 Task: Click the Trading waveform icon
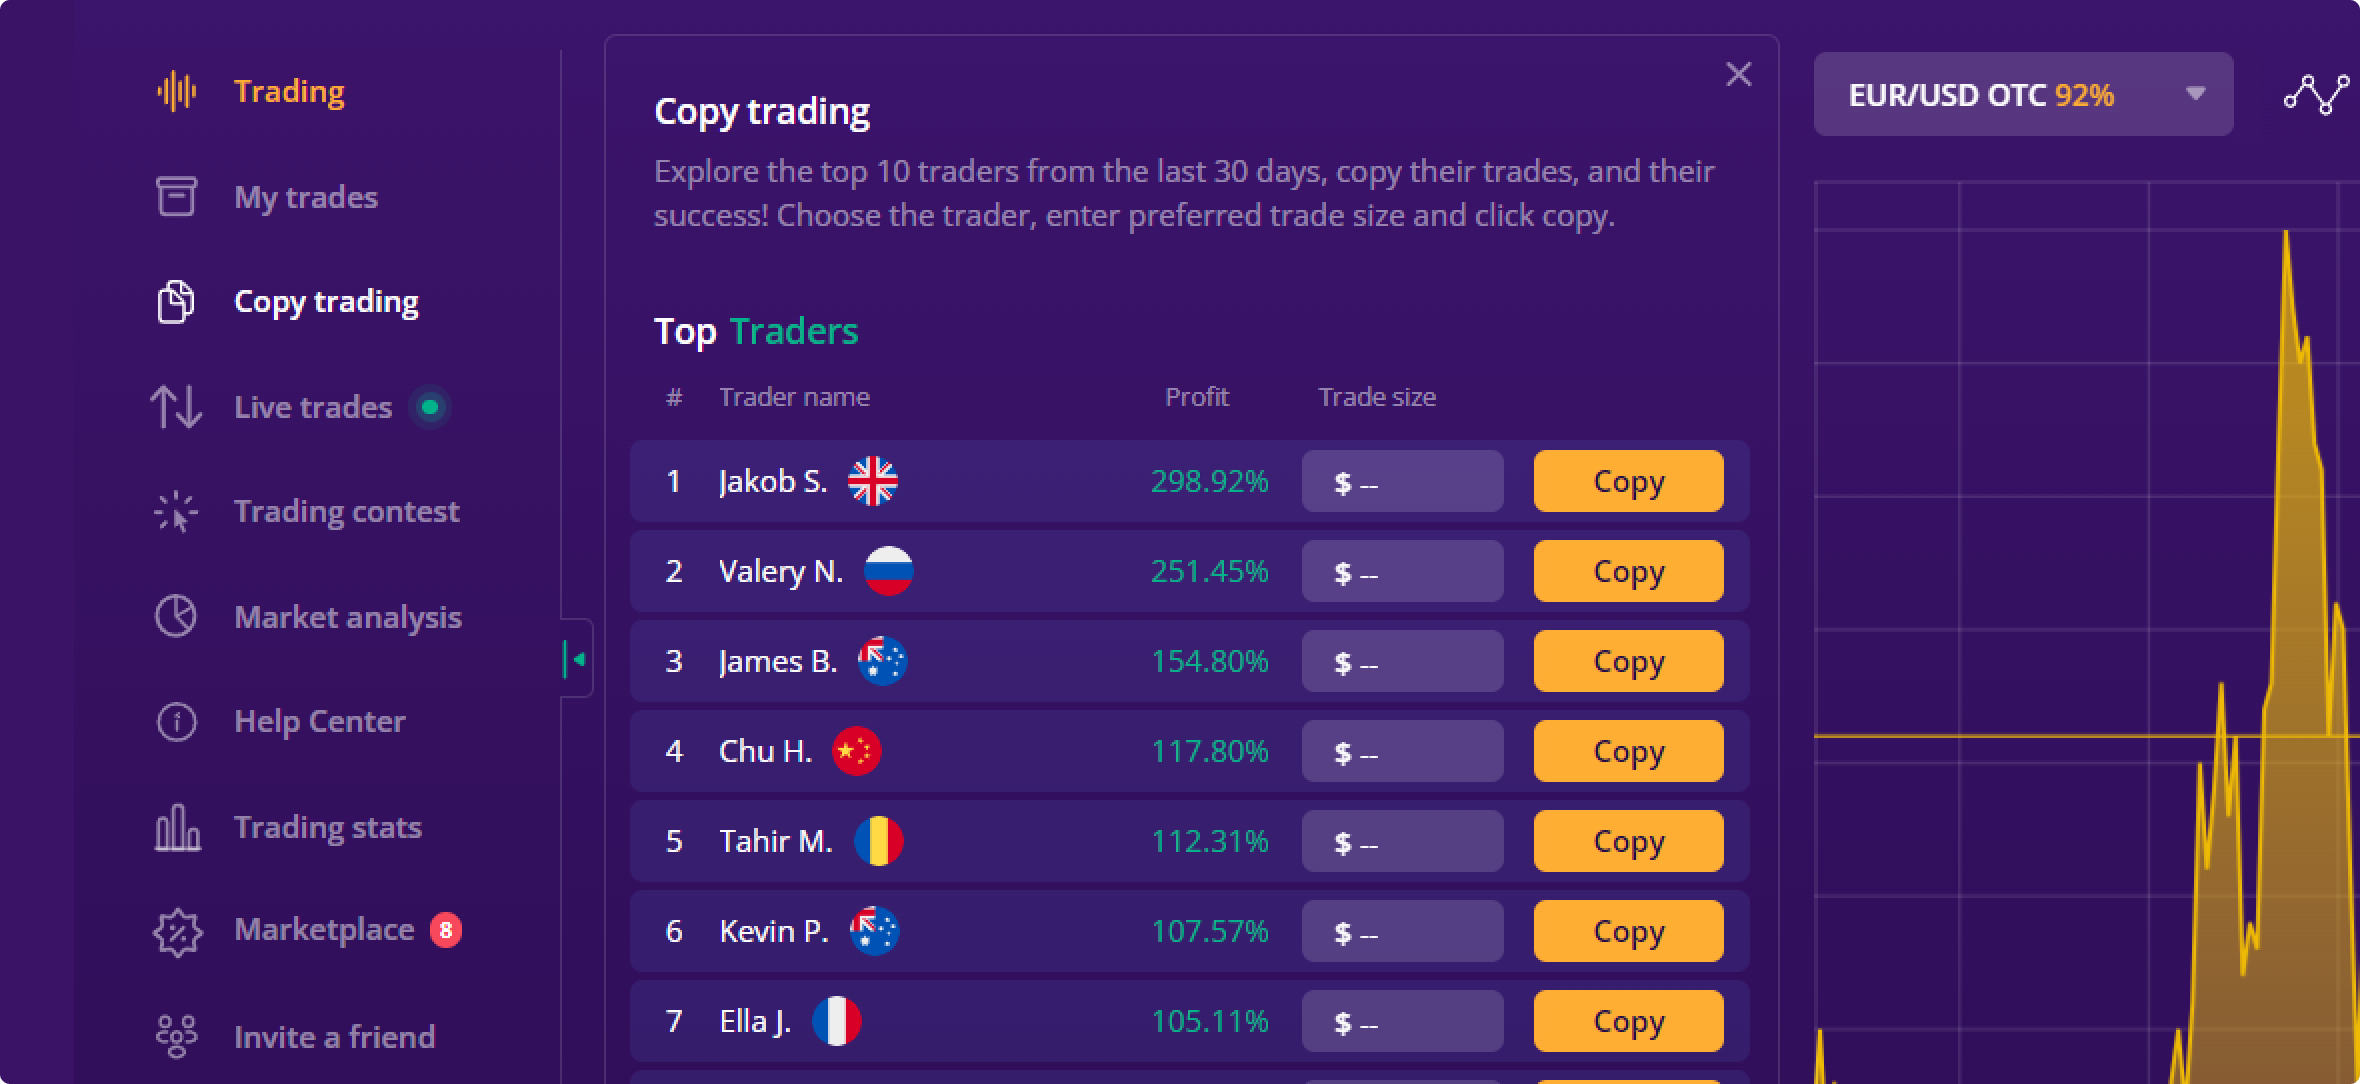click(176, 91)
